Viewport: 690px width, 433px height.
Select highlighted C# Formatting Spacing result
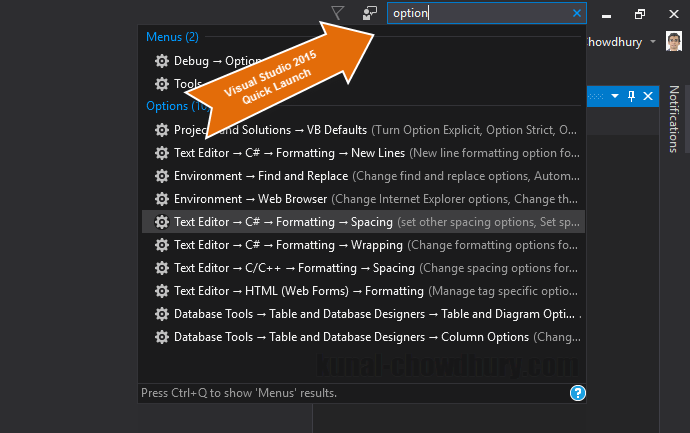363,222
